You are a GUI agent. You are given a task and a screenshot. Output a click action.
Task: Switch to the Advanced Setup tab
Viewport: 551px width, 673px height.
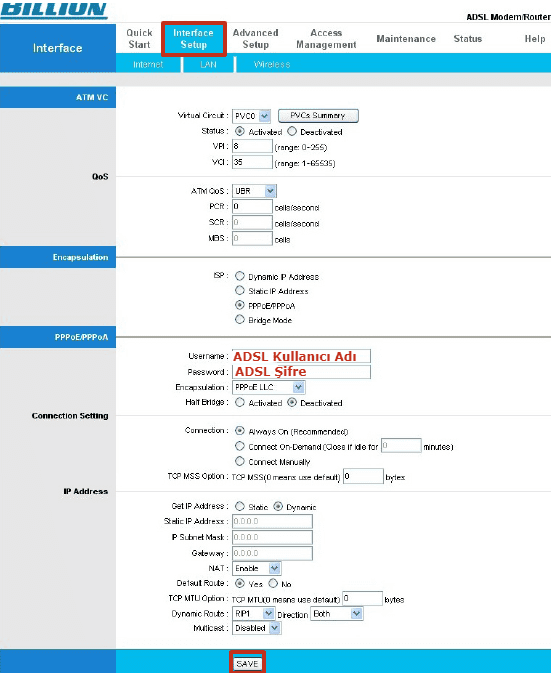255,39
